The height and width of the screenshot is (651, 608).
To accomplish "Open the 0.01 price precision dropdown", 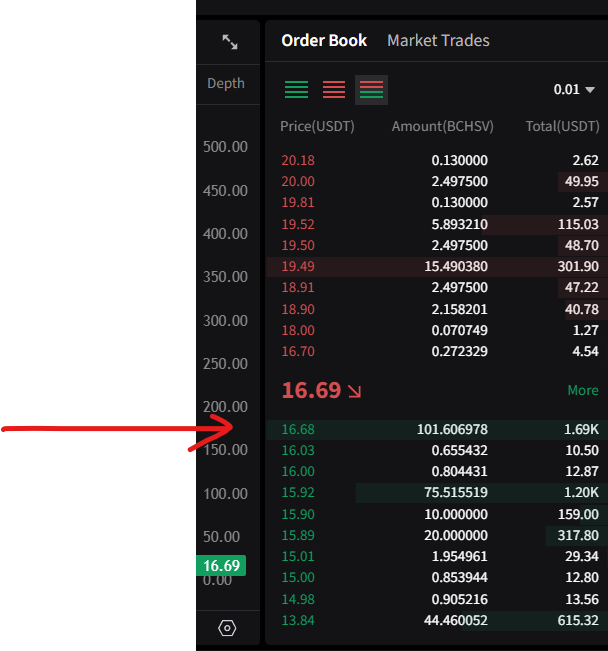I will 574,89.
